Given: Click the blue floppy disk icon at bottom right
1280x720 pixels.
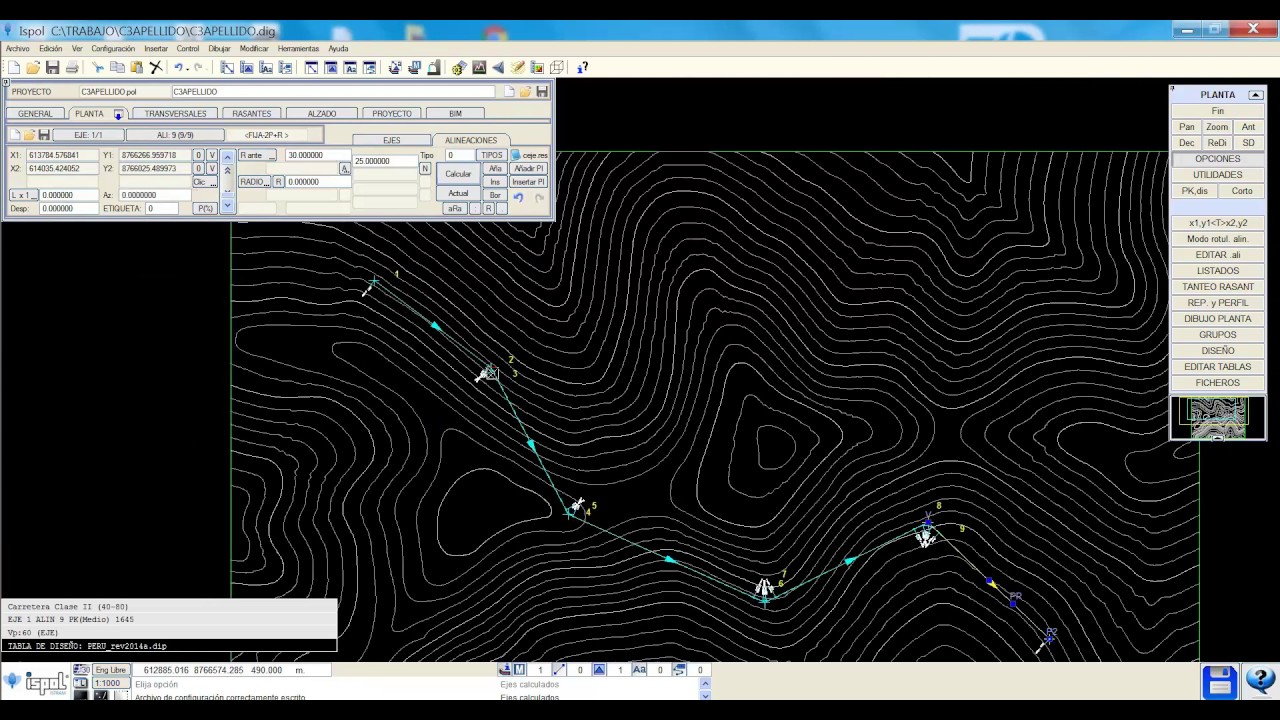Looking at the screenshot, I should [1220, 682].
